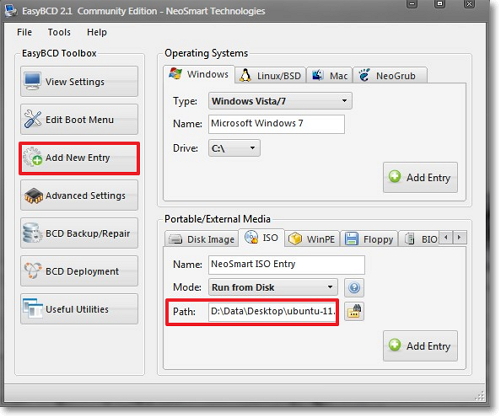Click the box icon on WinPE tab
This screenshot has height=416, width=499.
tap(295, 239)
